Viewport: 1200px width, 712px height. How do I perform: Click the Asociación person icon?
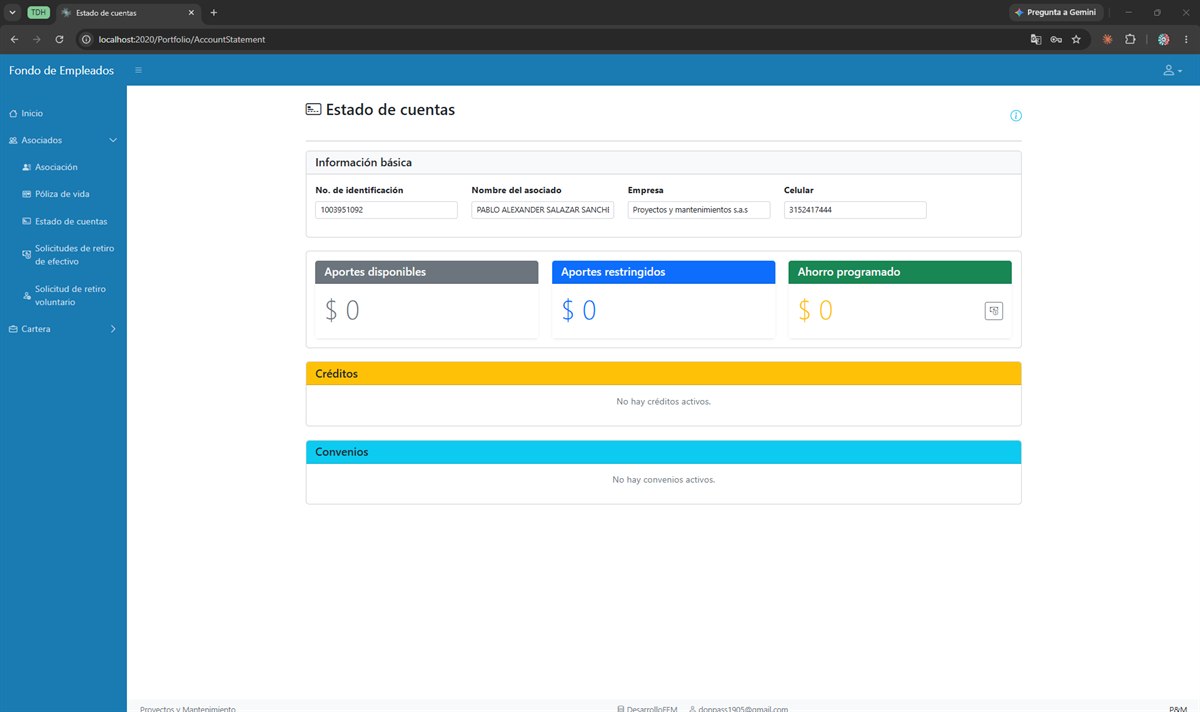(26, 168)
